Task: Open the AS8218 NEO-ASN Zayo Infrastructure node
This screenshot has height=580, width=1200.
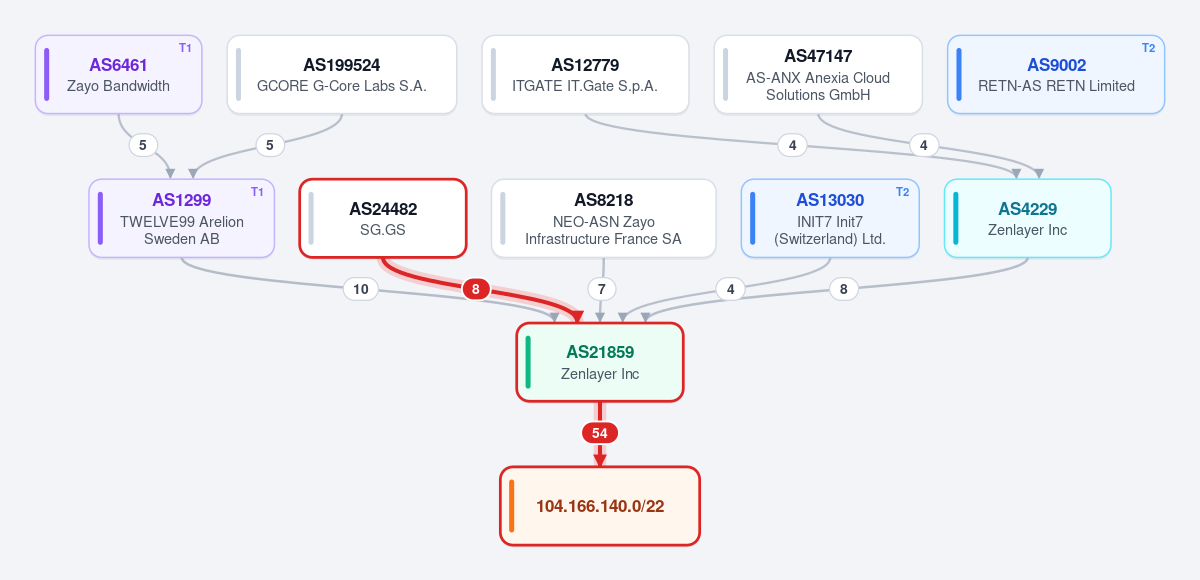Action: (604, 218)
